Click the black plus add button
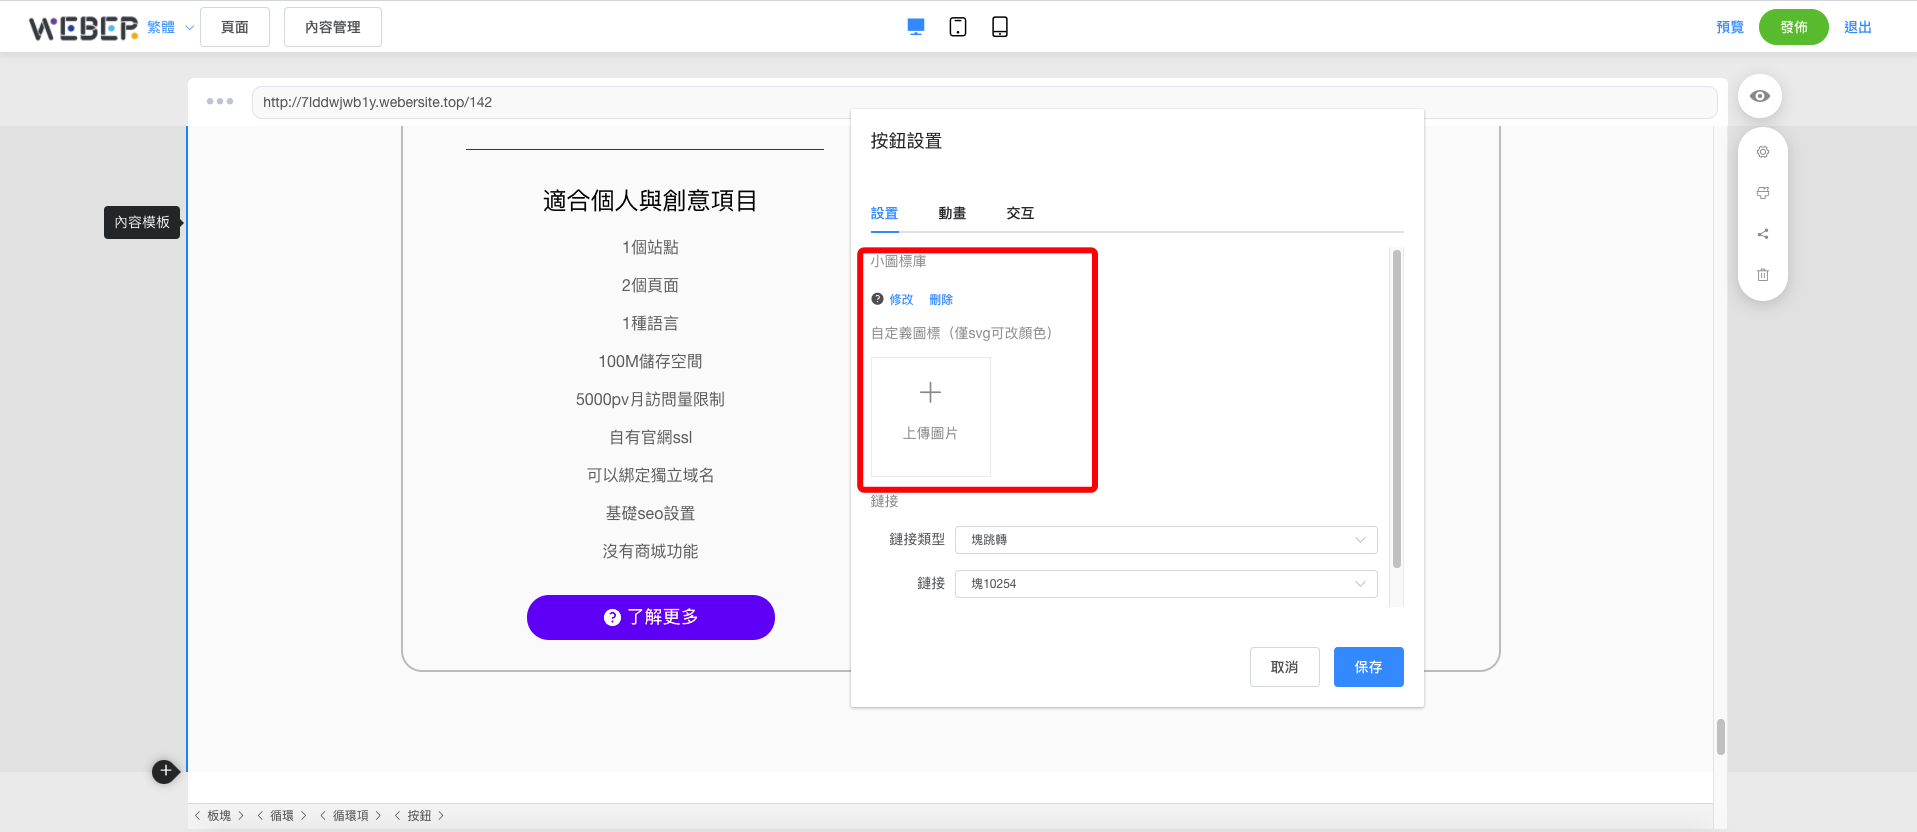The image size is (1917, 832). [x=165, y=771]
